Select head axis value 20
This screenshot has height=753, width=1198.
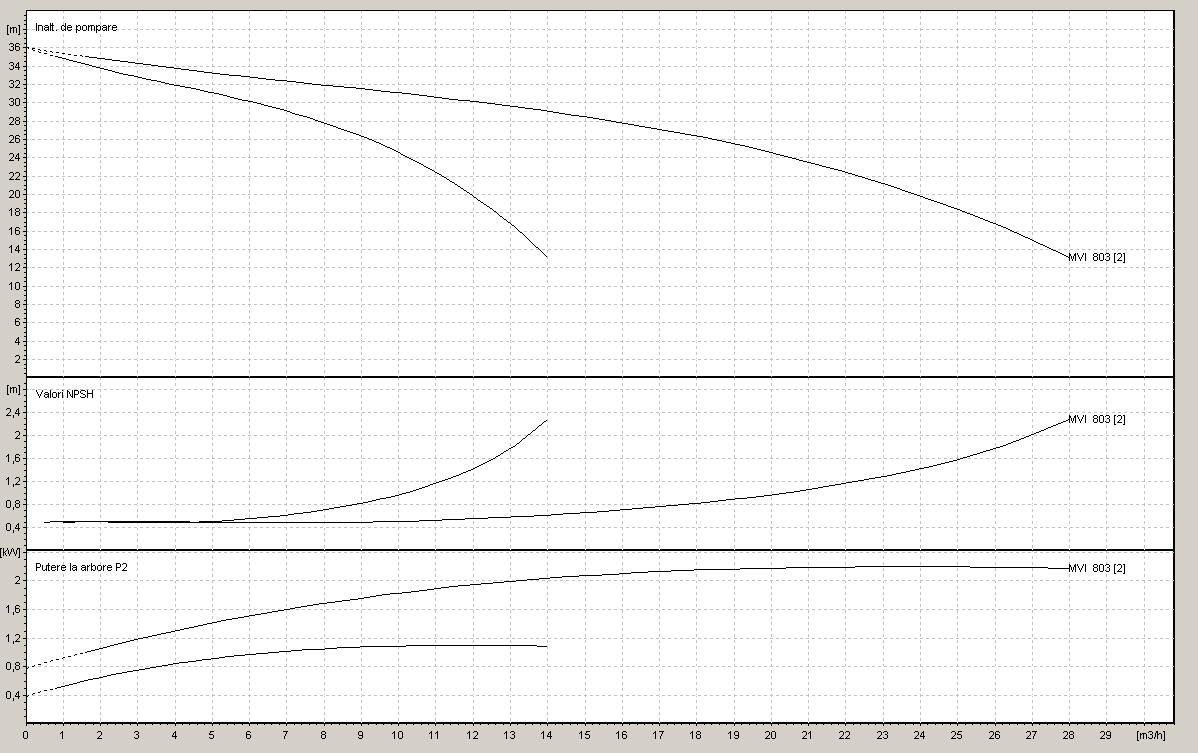click(14, 194)
